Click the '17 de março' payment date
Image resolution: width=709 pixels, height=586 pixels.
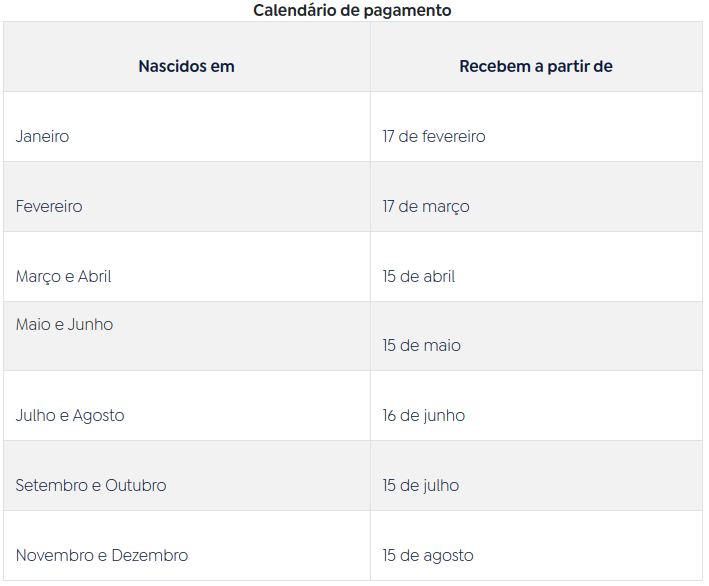426,207
